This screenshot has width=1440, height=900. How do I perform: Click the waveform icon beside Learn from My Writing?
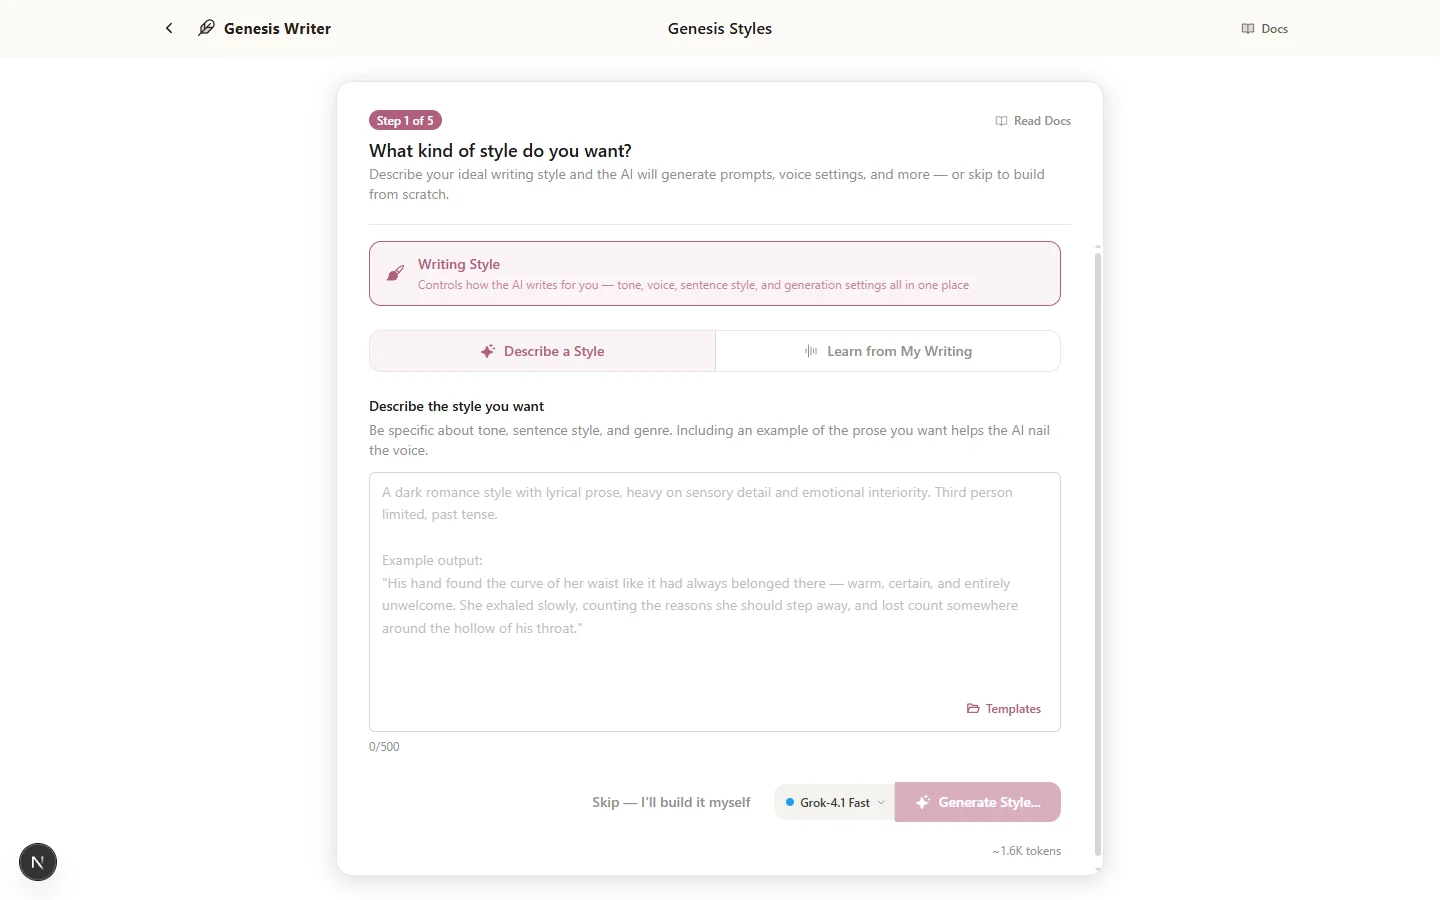pos(810,351)
